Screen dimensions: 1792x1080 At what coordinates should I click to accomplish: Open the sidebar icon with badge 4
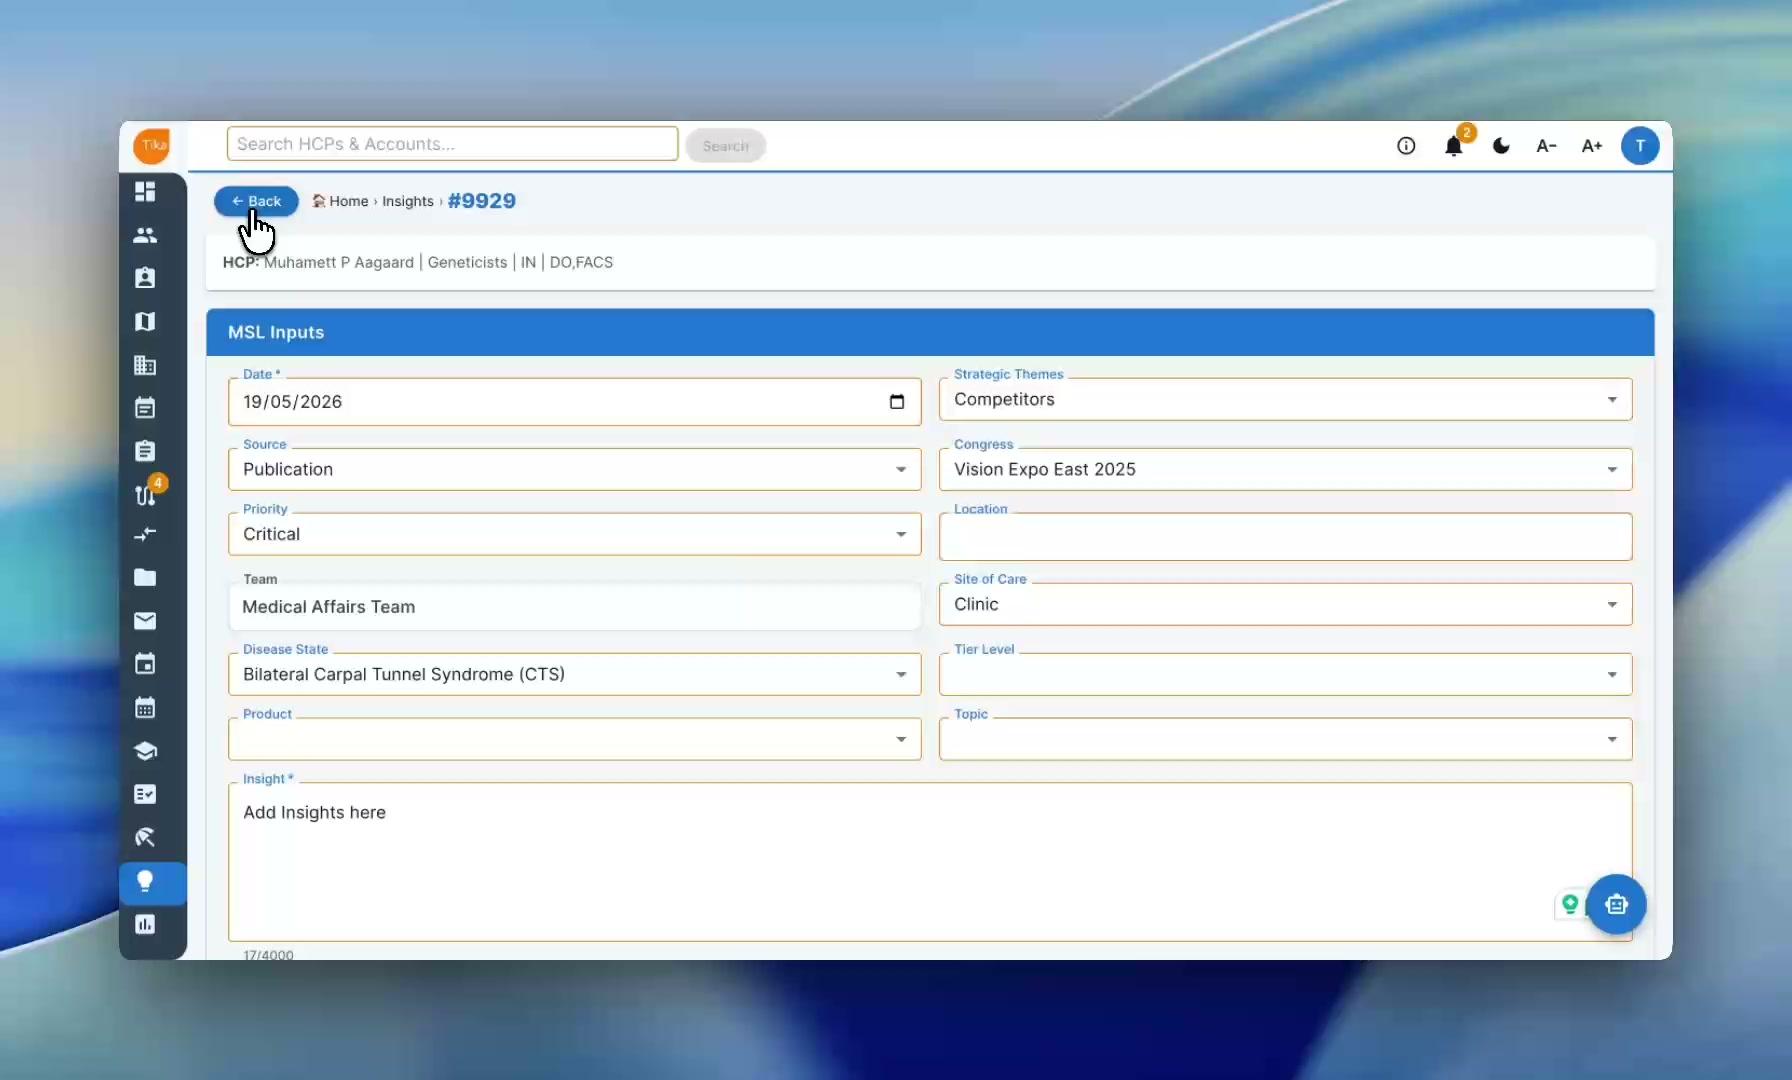pyautogui.click(x=147, y=493)
